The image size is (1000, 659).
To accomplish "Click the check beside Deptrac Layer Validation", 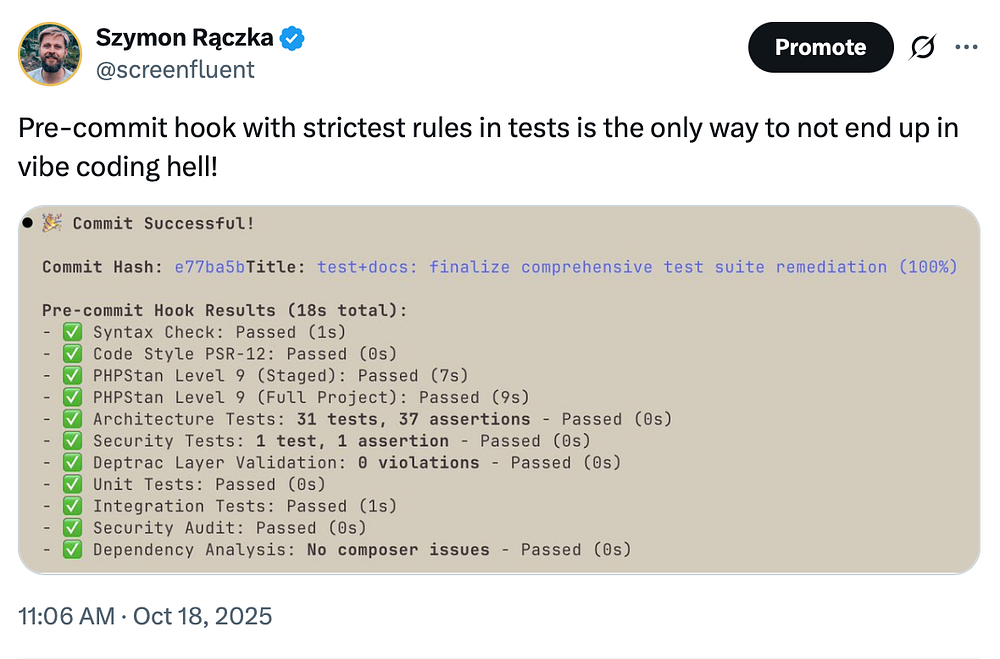I will [x=72, y=463].
